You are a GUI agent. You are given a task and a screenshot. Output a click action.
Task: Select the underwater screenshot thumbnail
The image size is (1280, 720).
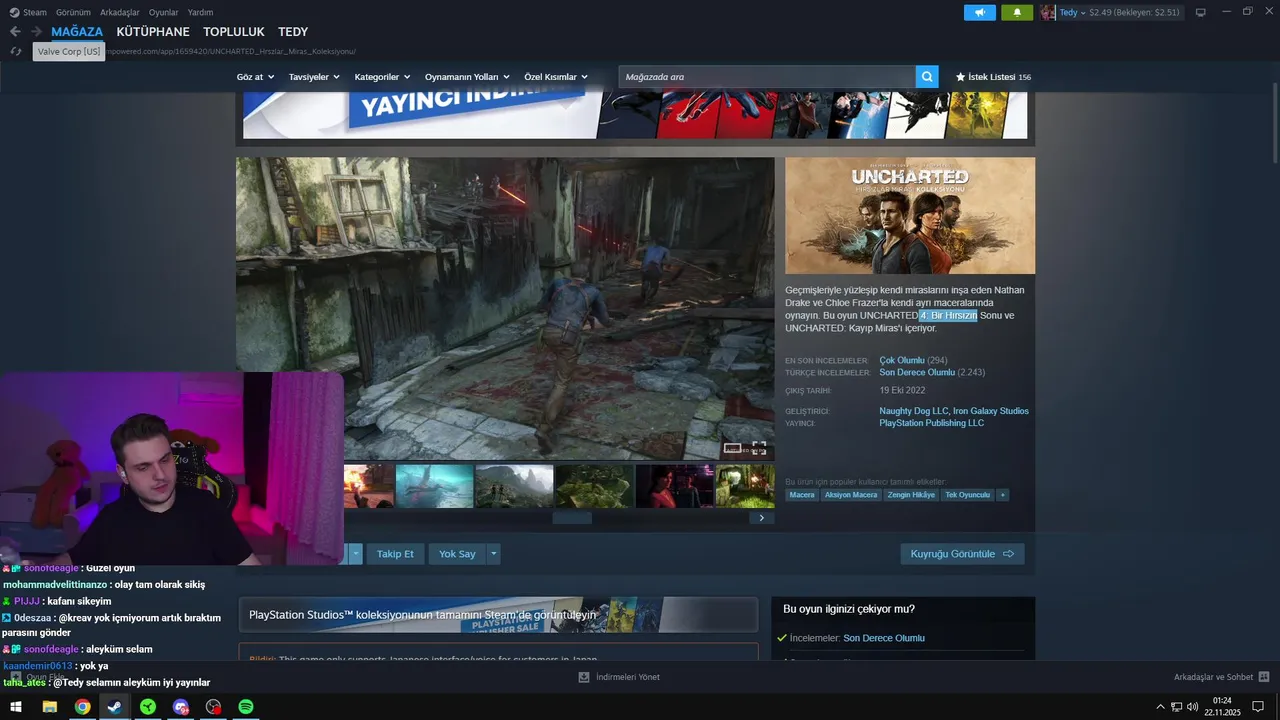point(434,486)
